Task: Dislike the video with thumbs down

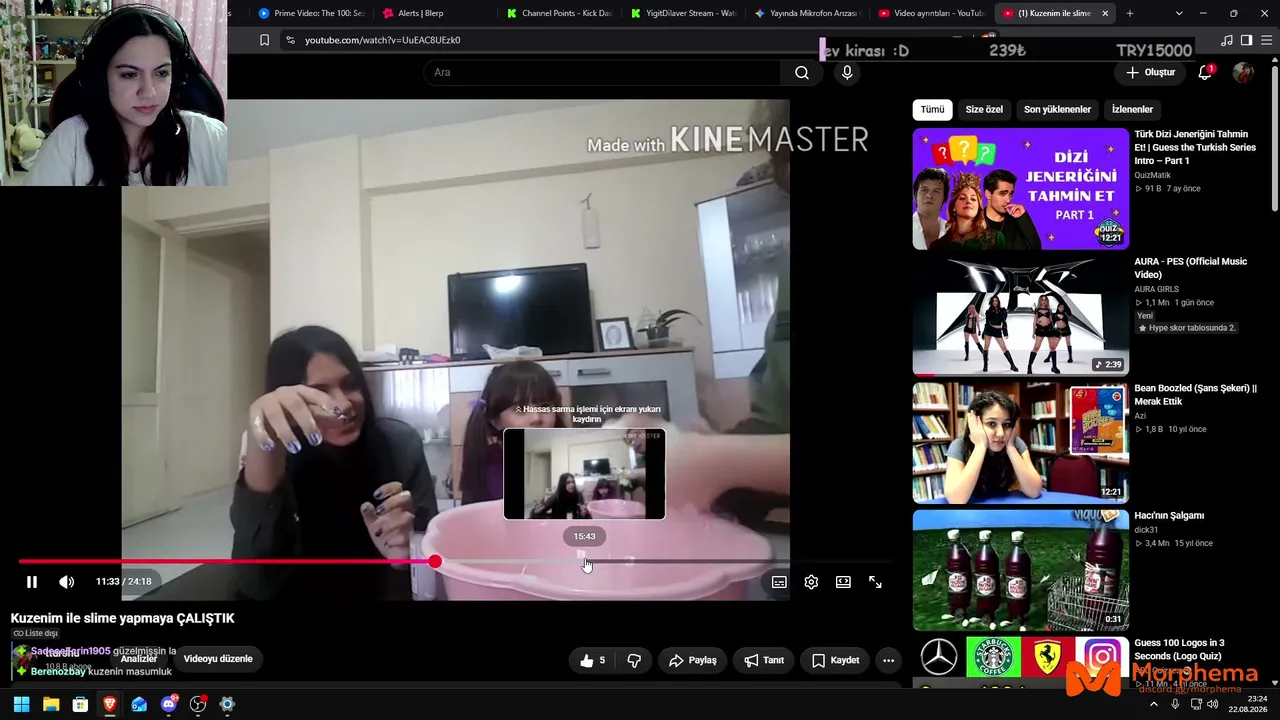Action: click(634, 660)
